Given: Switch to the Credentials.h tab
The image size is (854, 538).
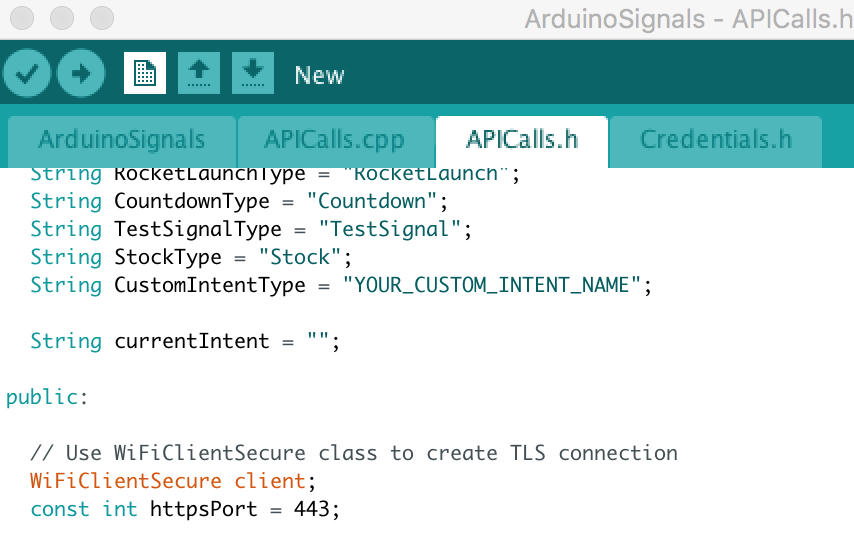Looking at the screenshot, I should [x=716, y=140].
